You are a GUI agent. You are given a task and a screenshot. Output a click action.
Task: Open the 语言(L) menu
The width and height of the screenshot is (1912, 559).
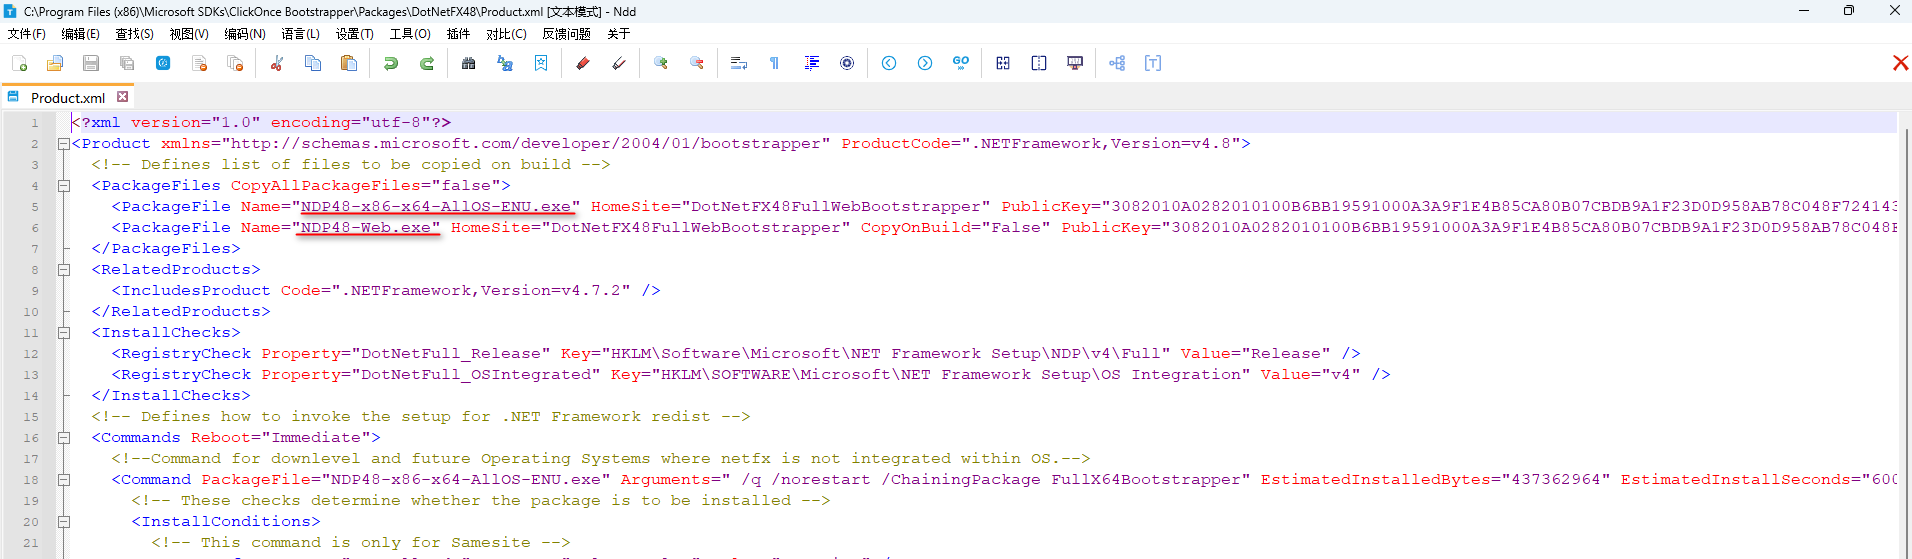[x=301, y=34]
